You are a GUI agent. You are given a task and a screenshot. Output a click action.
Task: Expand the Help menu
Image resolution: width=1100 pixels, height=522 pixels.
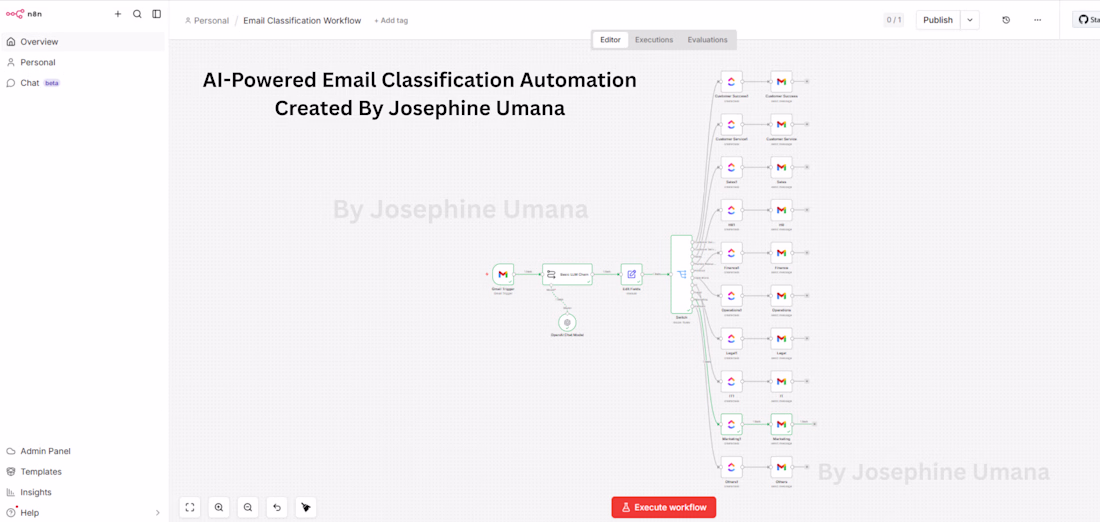pyautogui.click(x=83, y=513)
